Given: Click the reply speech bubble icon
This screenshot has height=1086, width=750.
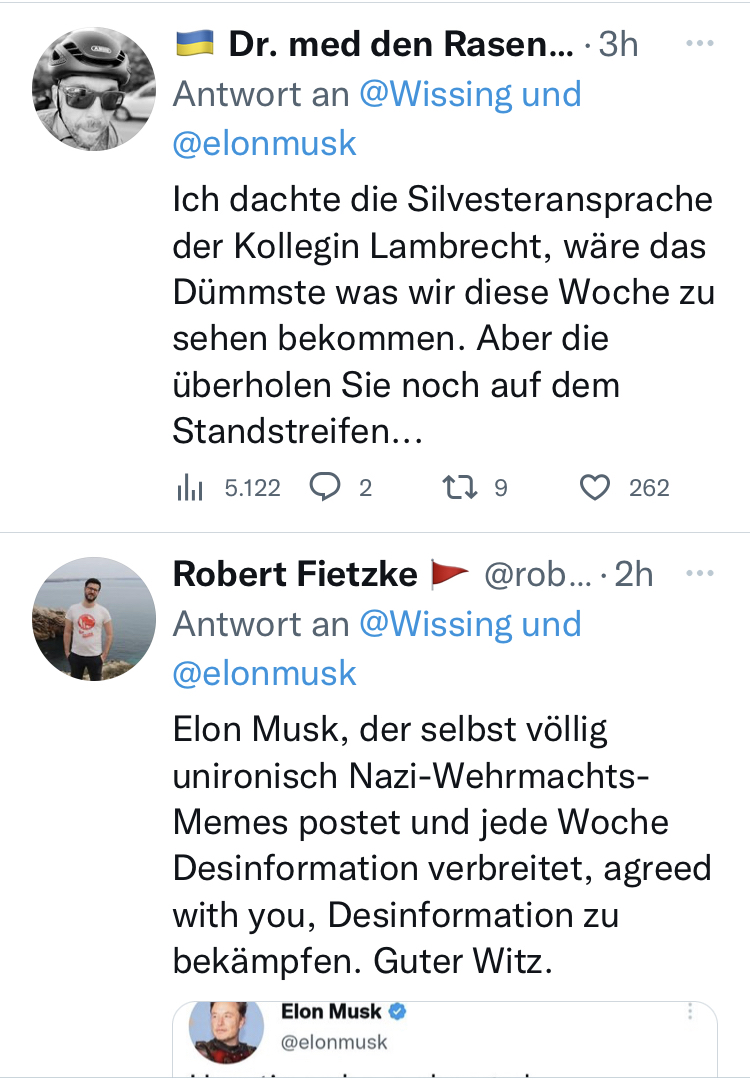Looking at the screenshot, I should (x=325, y=487).
